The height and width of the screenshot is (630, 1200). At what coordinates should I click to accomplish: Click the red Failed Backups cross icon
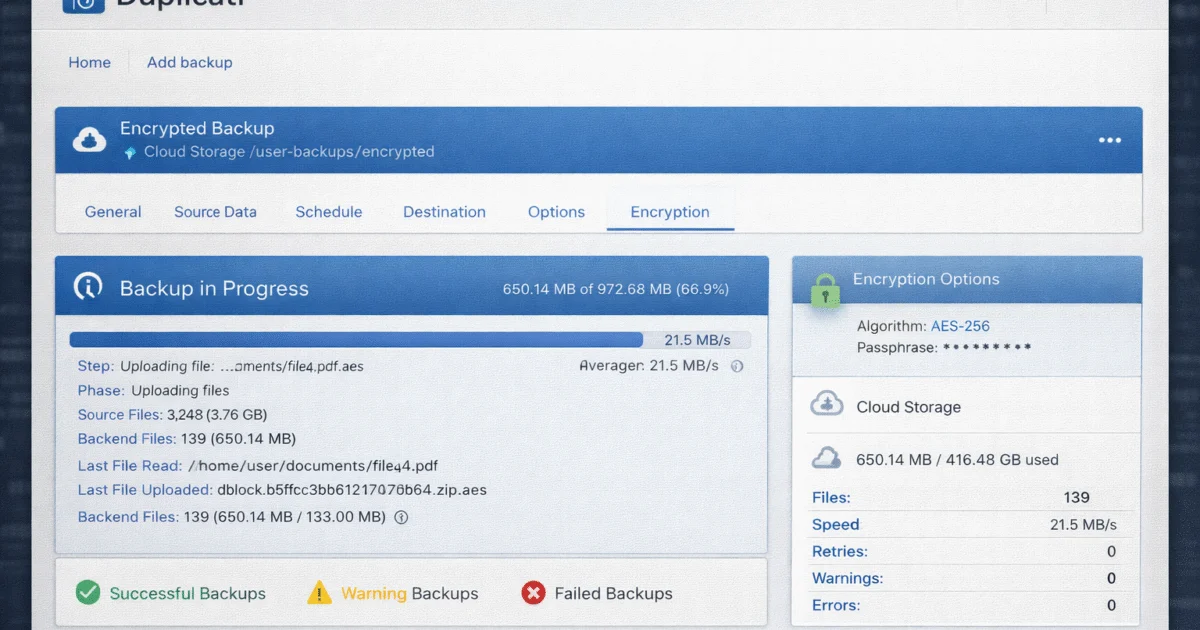pyautogui.click(x=533, y=593)
